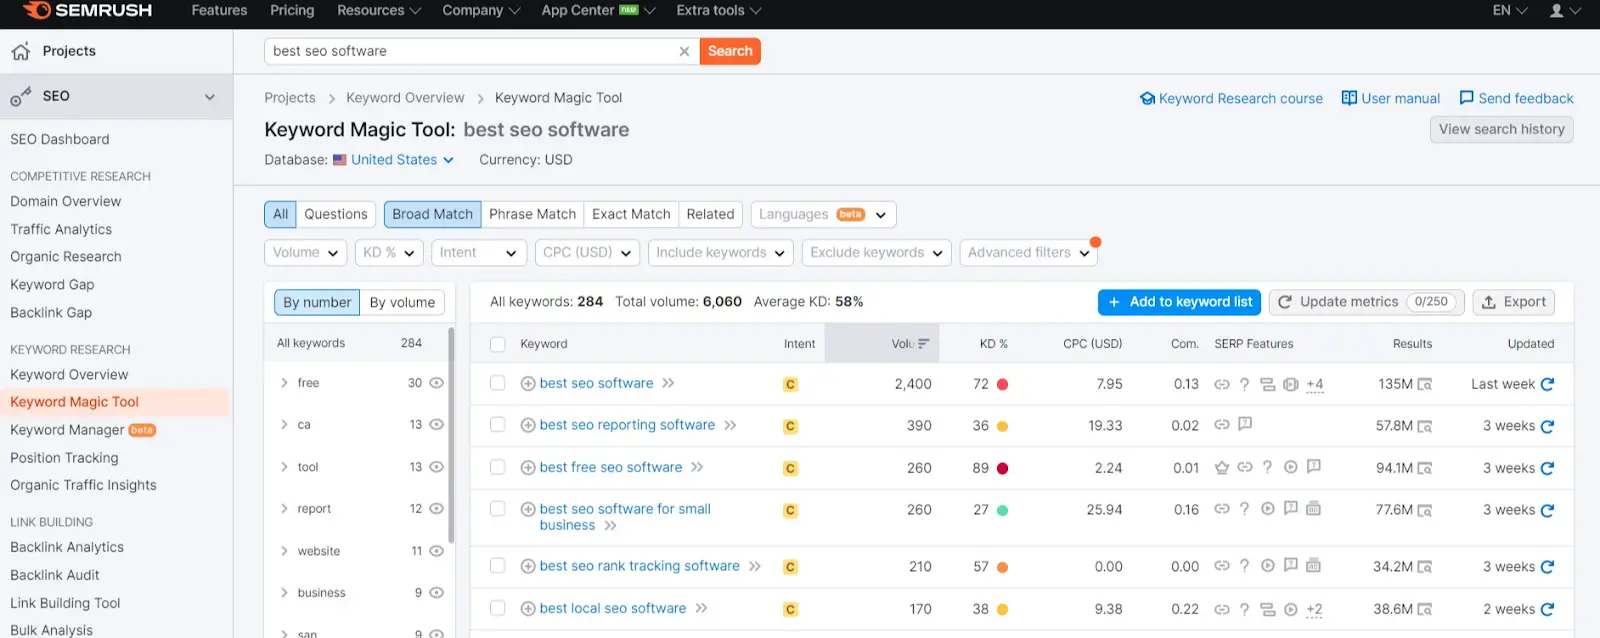View SERP snapshot for 34.2M results
Viewport: 1600px width, 638px height.
tap(1425, 567)
